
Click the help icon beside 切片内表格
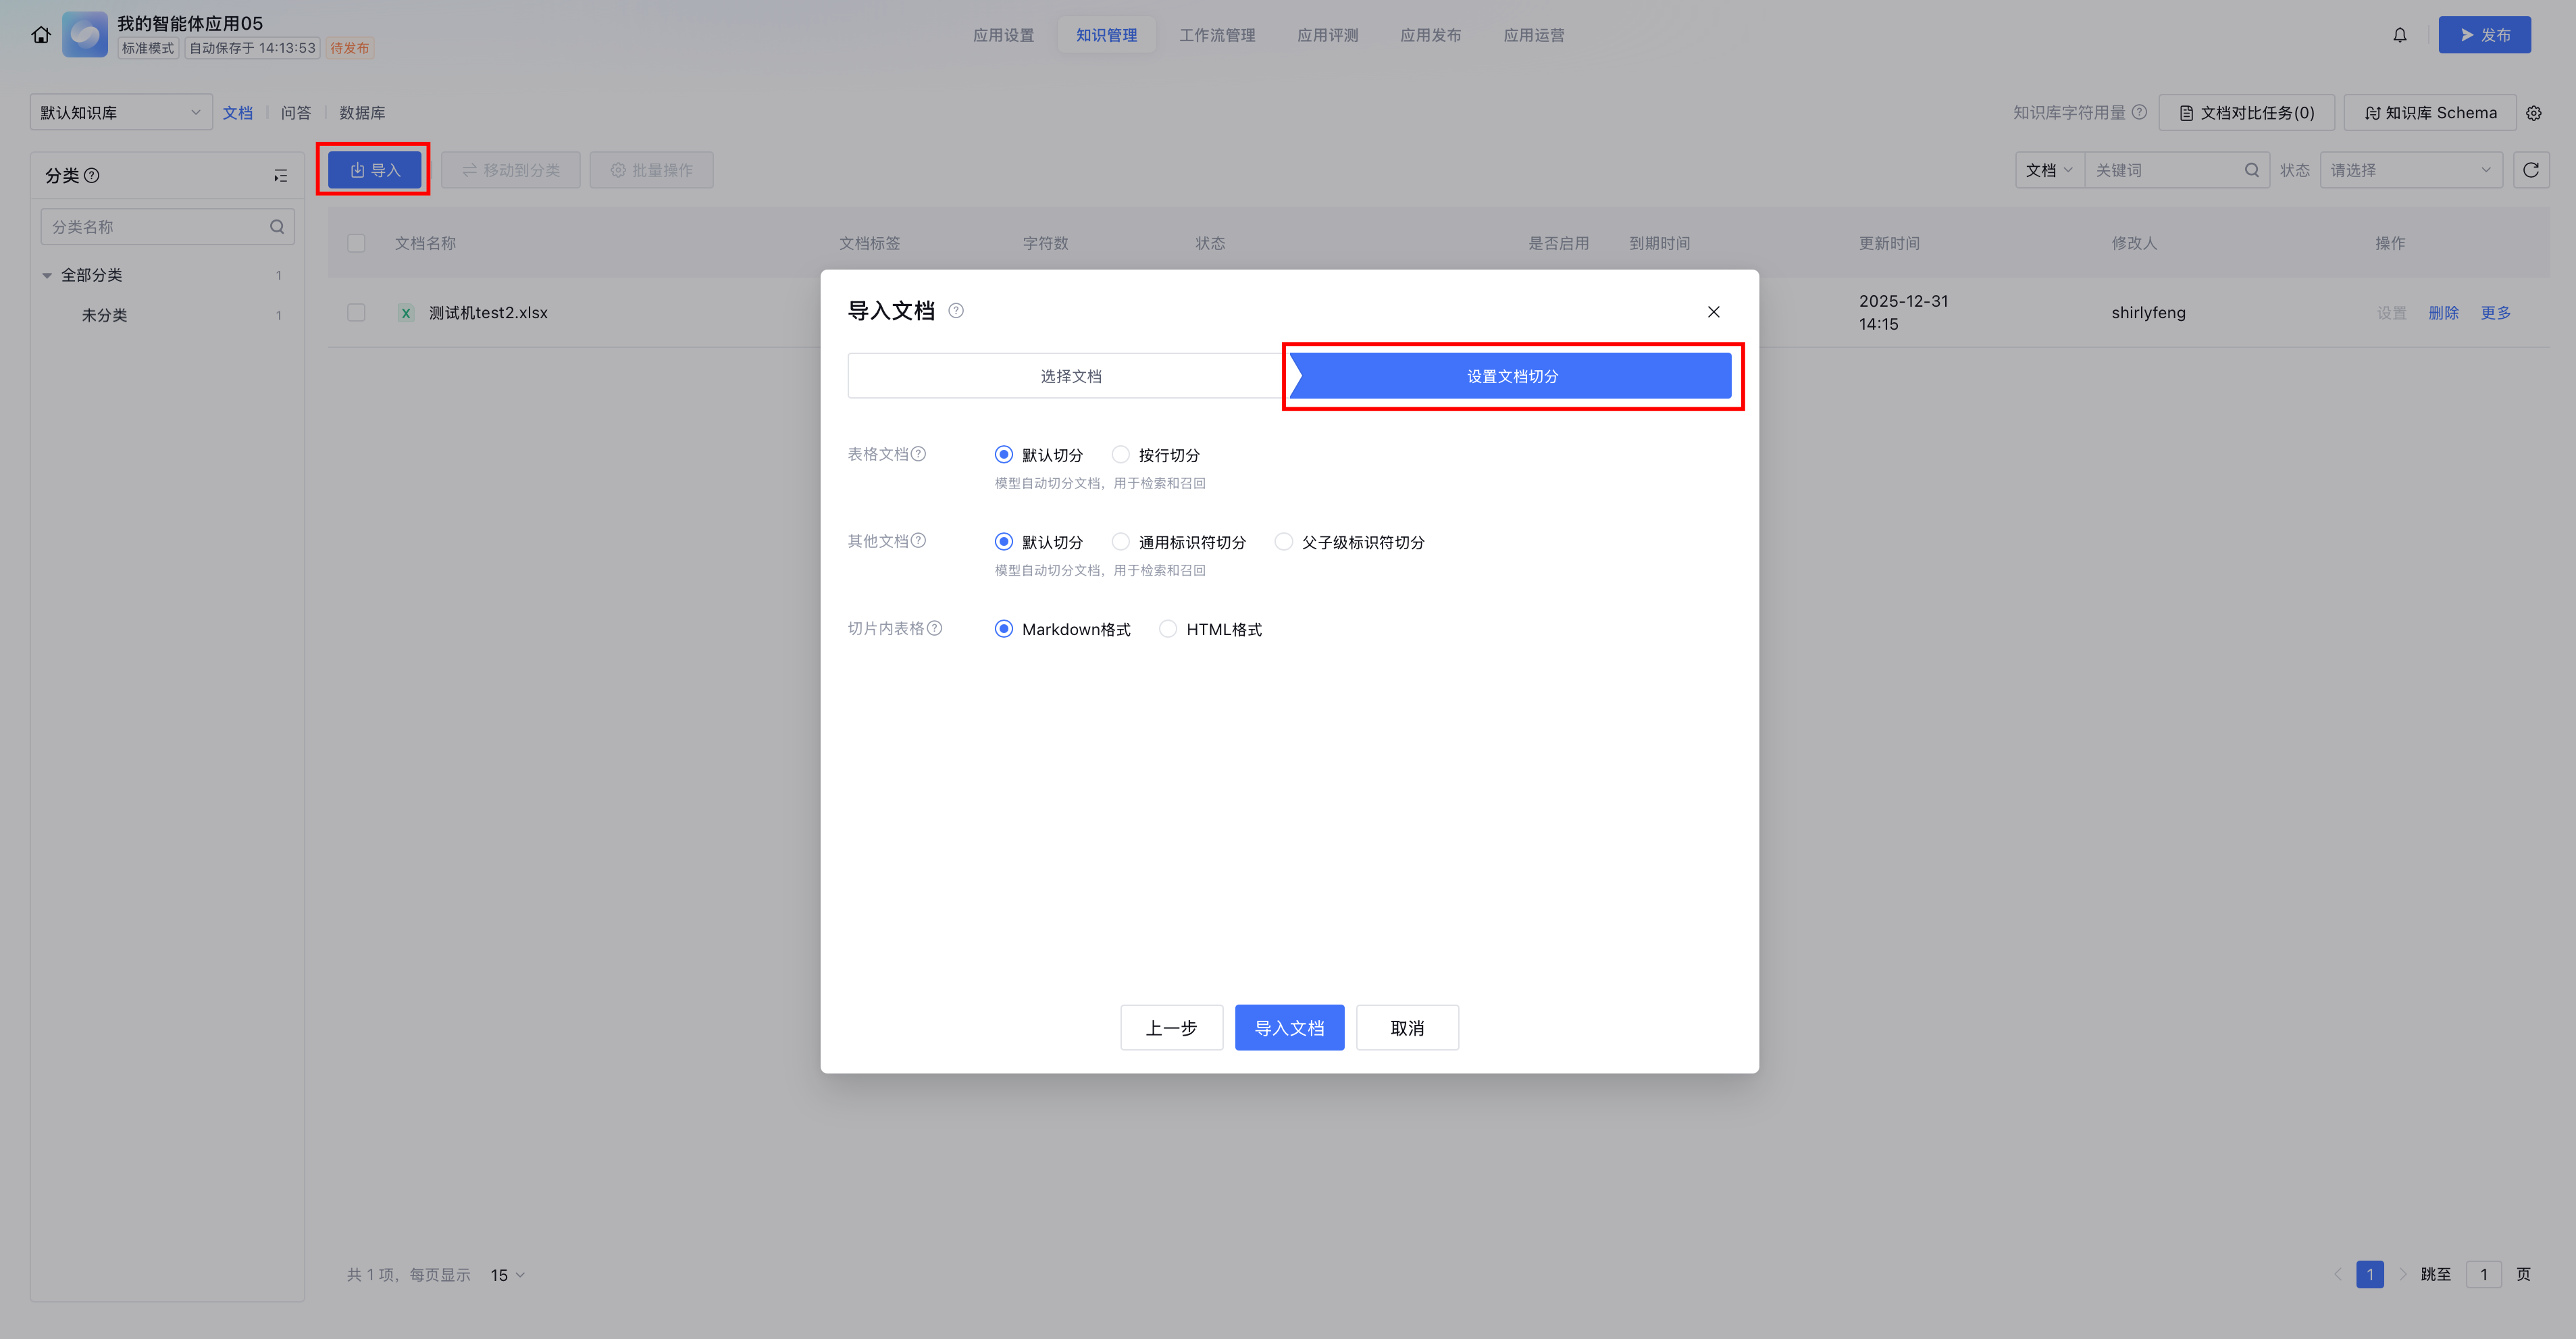[934, 628]
